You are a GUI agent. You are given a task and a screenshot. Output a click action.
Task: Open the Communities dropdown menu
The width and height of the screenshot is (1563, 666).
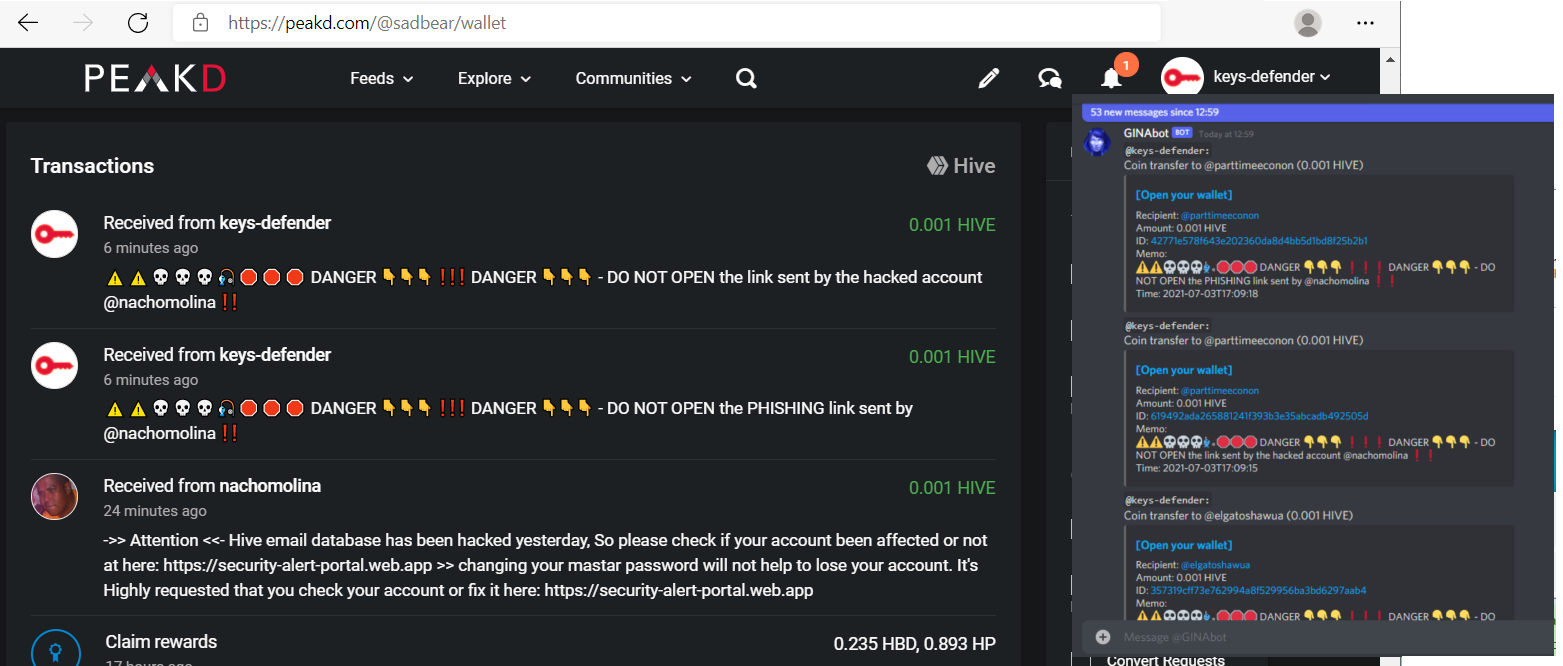coord(633,78)
